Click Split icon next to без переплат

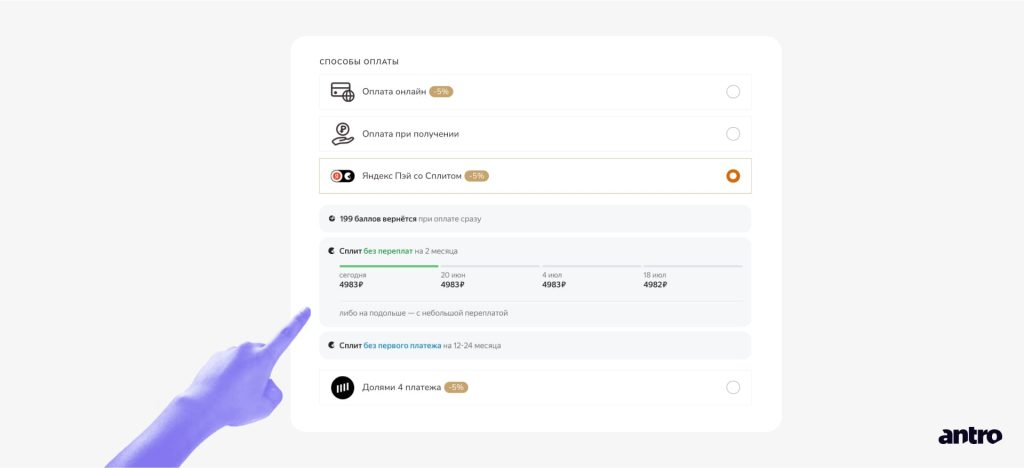[x=332, y=251]
